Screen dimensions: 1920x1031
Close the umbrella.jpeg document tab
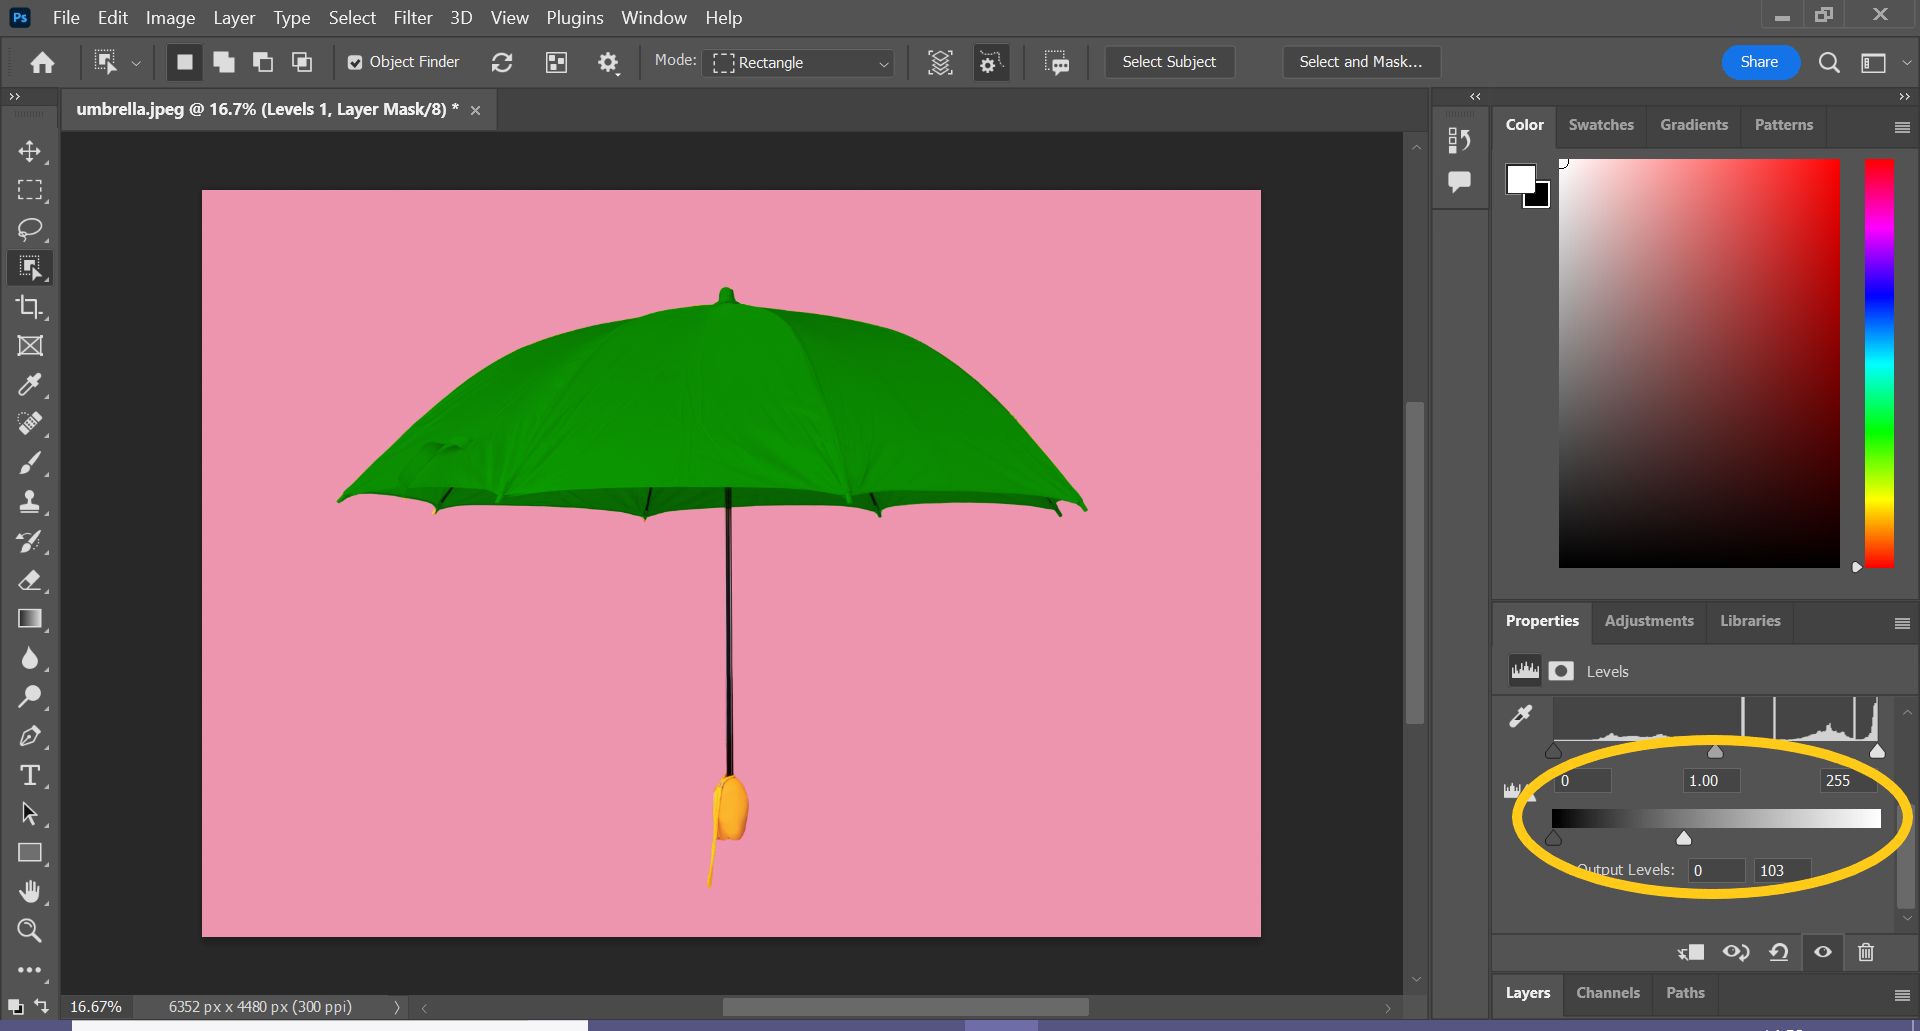(x=476, y=111)
